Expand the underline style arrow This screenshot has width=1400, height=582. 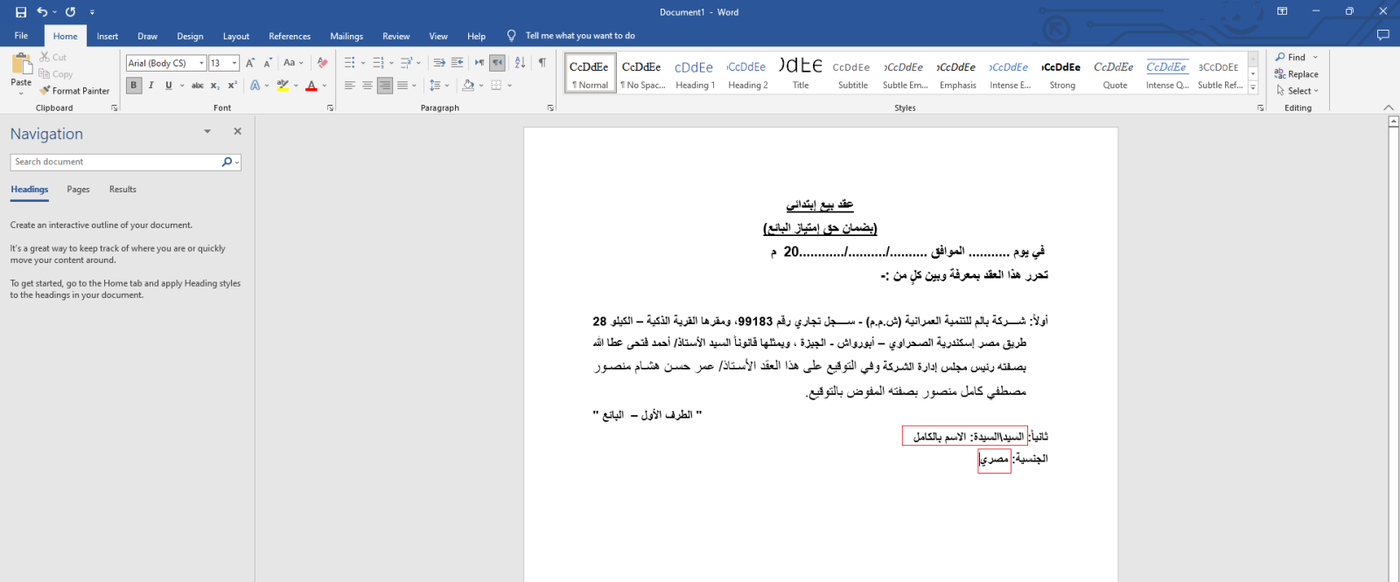point(181,86)
